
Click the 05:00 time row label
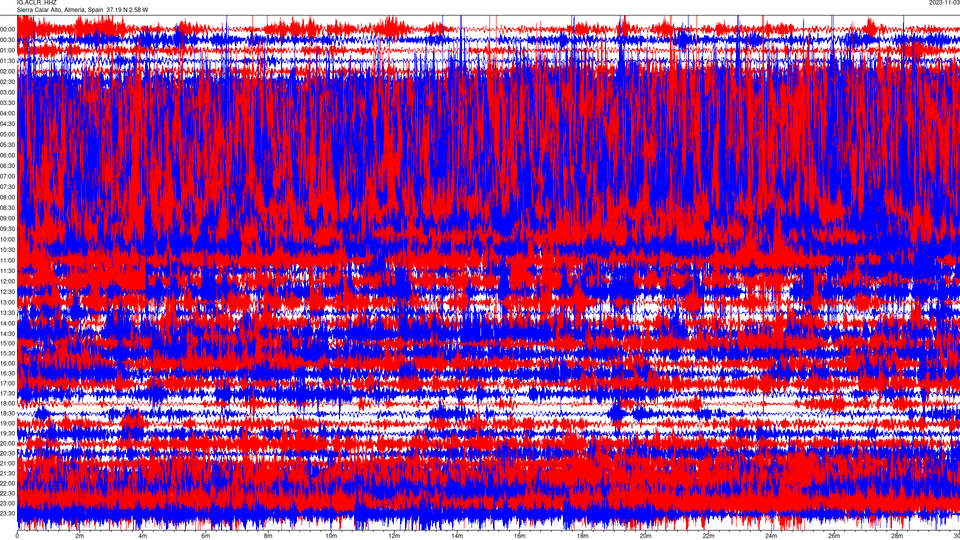tap(7, 134)
